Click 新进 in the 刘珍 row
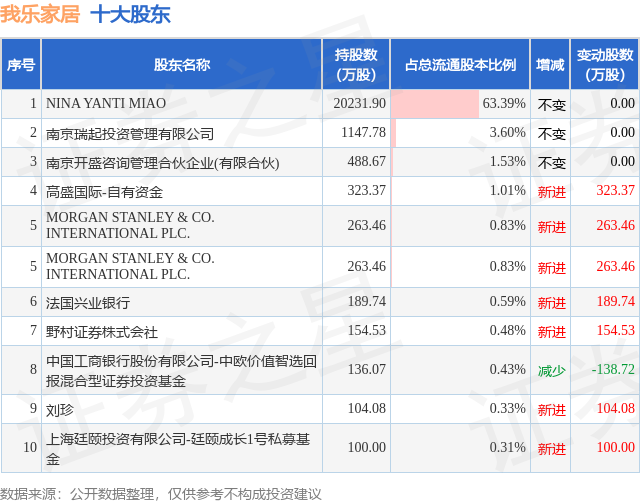 pos(551,410)
